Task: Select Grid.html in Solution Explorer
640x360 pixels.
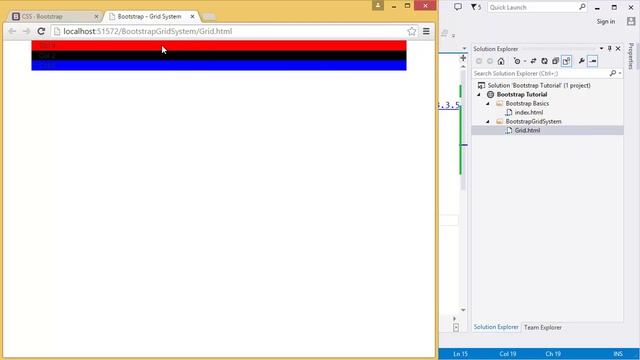Action: pos(527,130)
